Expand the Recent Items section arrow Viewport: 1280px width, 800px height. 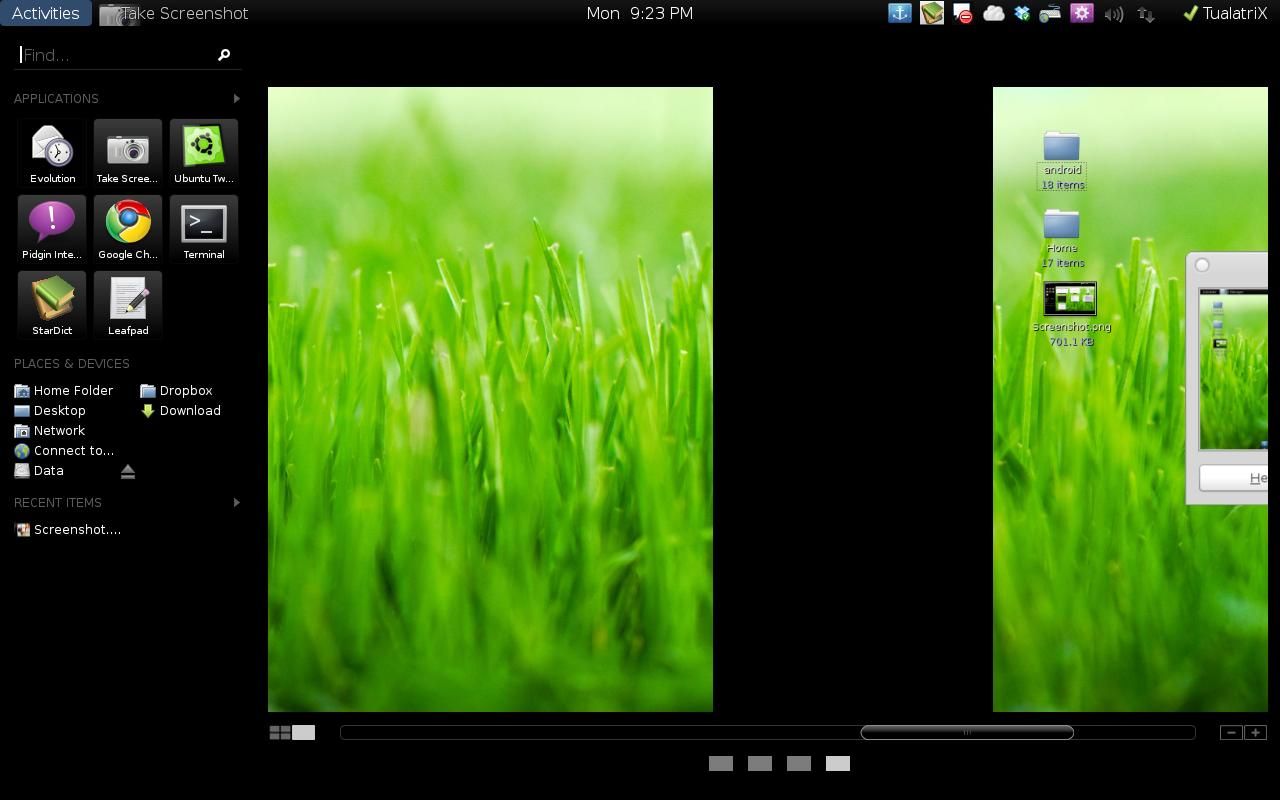236,502
